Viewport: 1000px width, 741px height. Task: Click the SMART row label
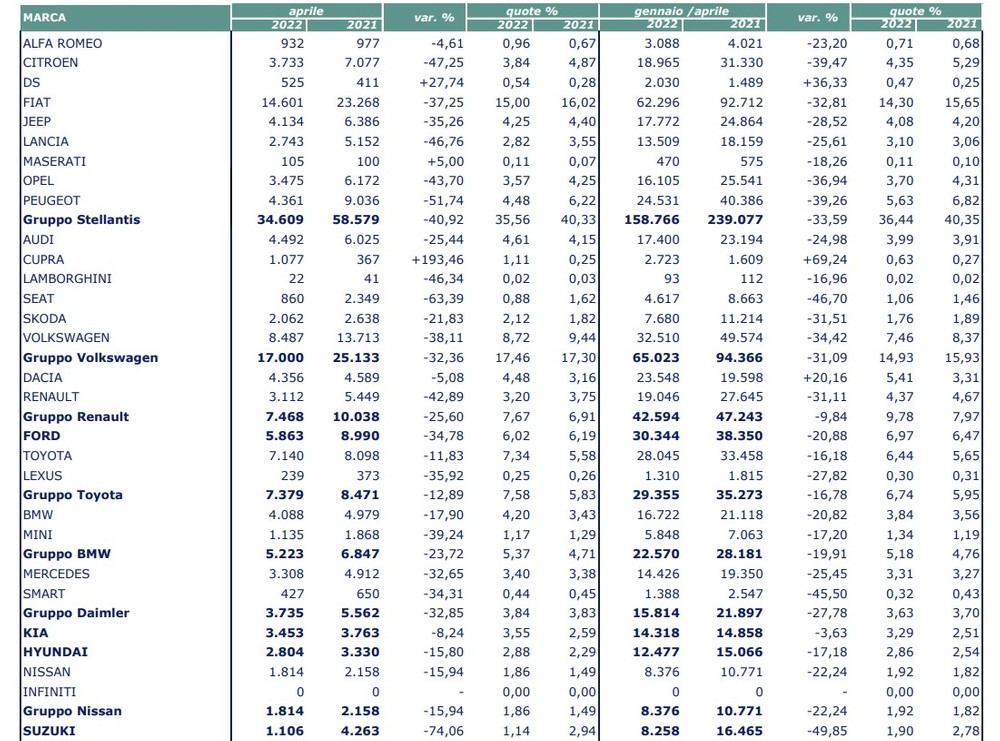click(44, 594)
